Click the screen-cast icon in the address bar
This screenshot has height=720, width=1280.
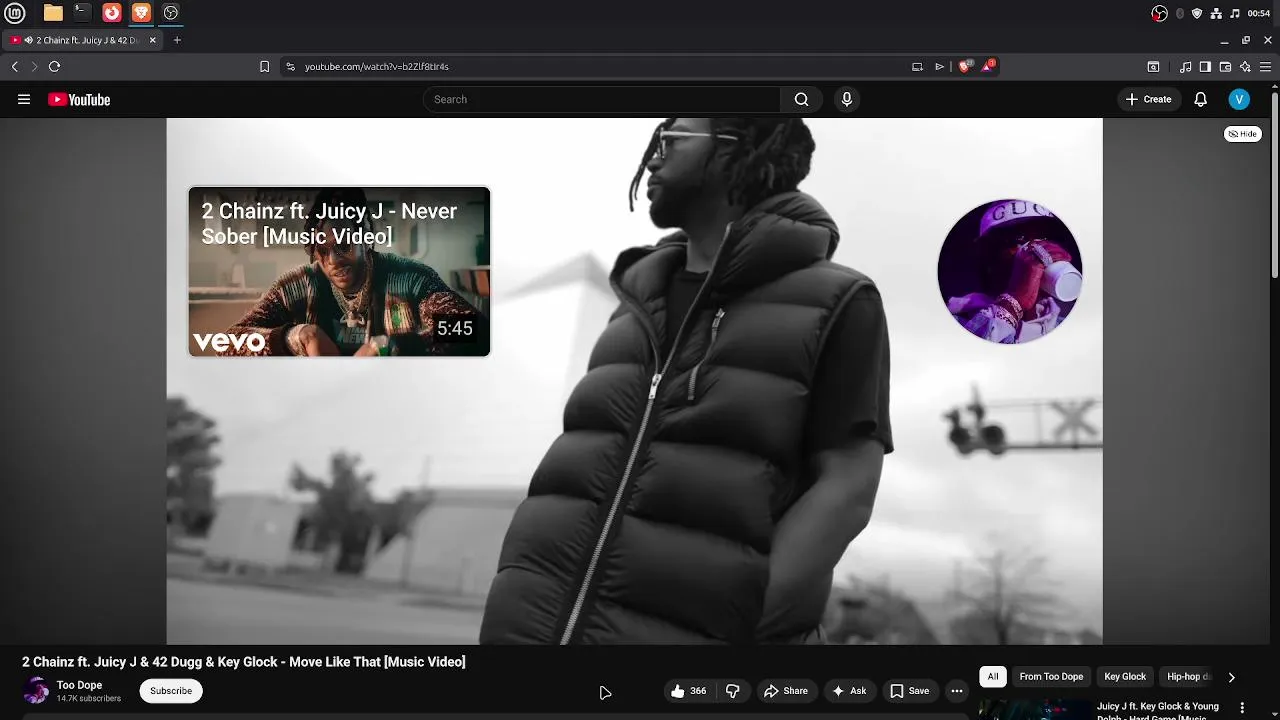pos(917,67)
